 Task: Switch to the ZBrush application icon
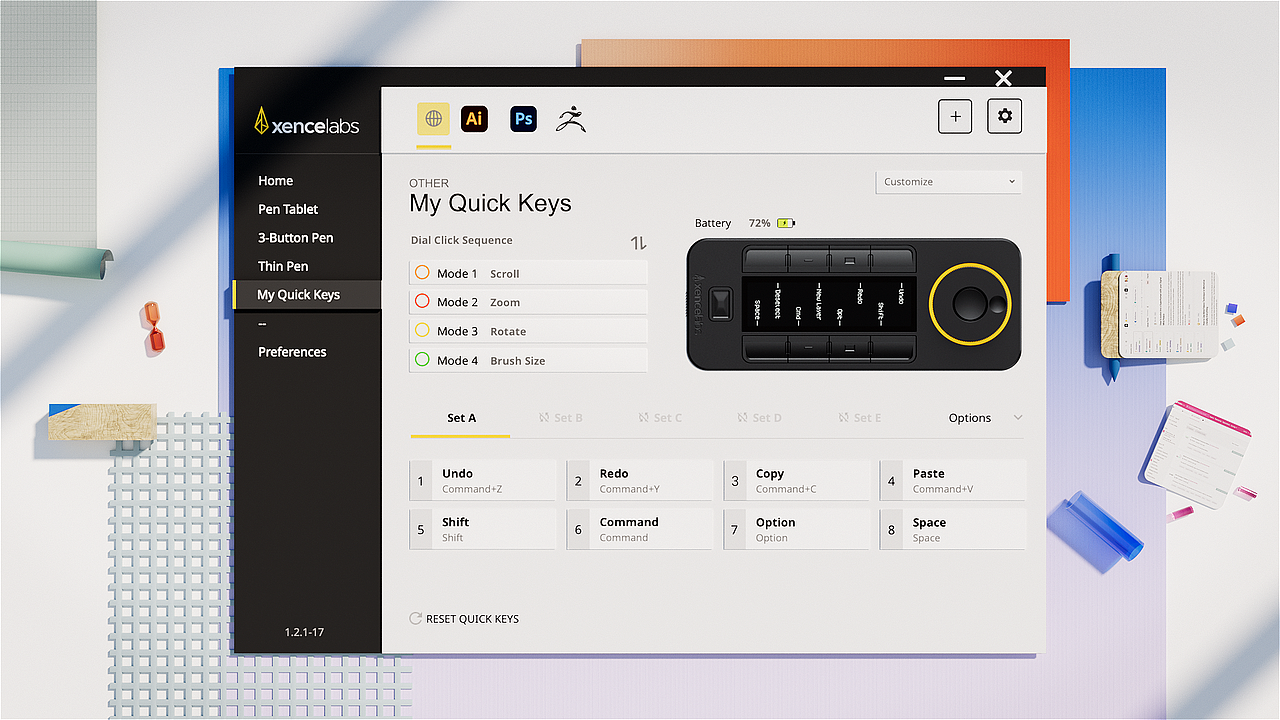(571, 119)
